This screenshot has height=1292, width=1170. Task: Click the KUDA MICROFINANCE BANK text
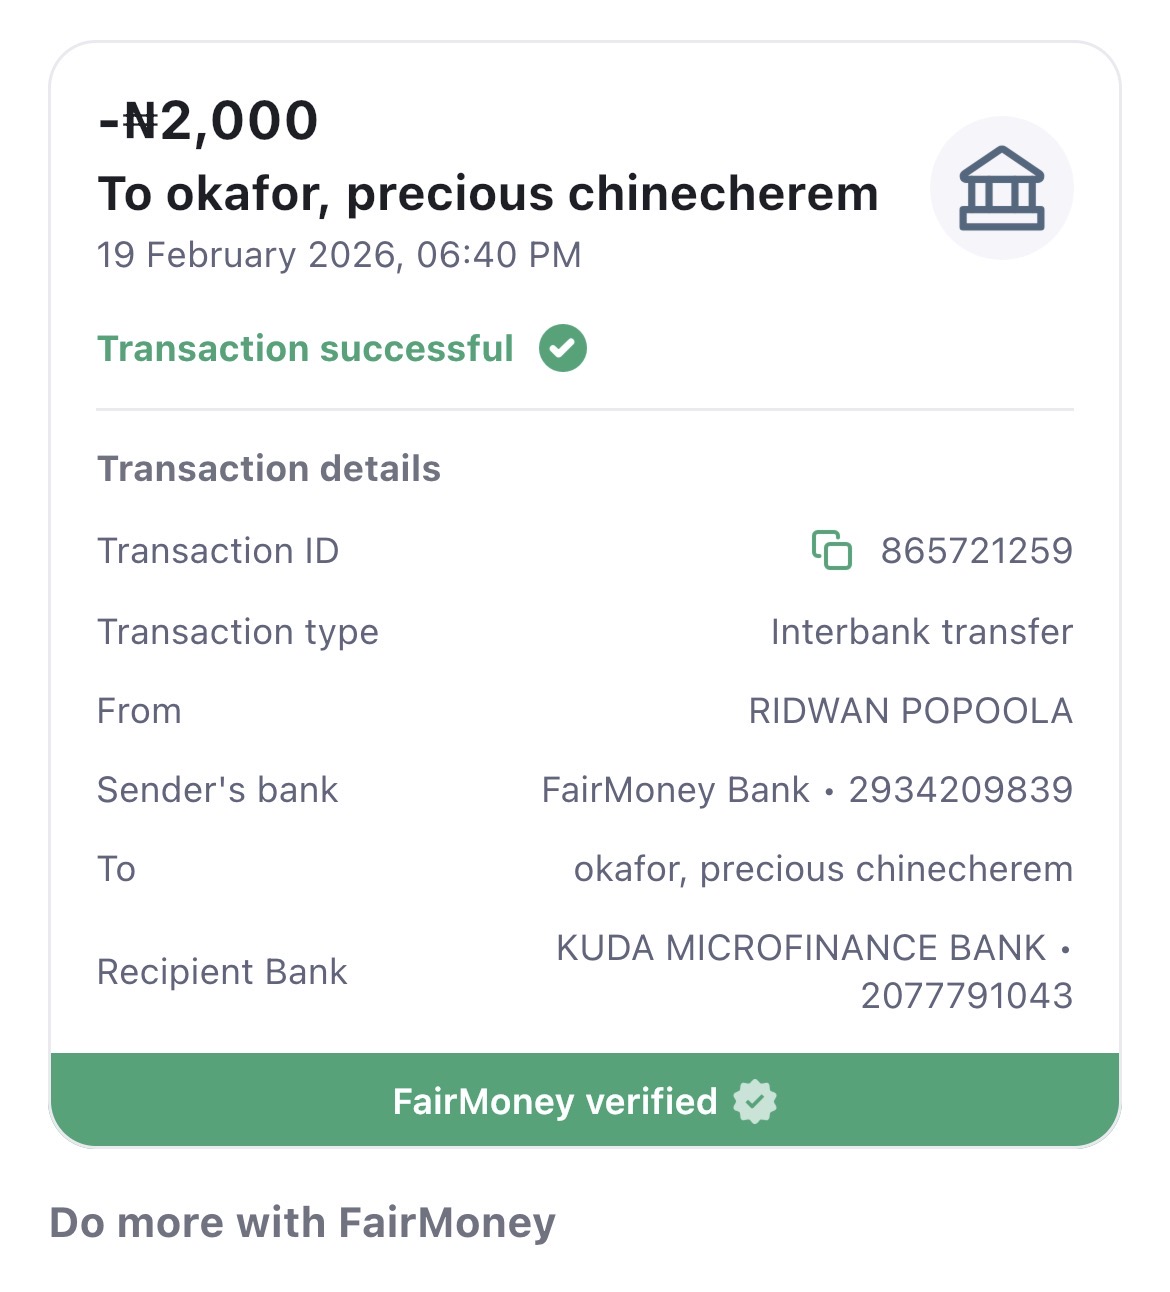coord(801,947)
